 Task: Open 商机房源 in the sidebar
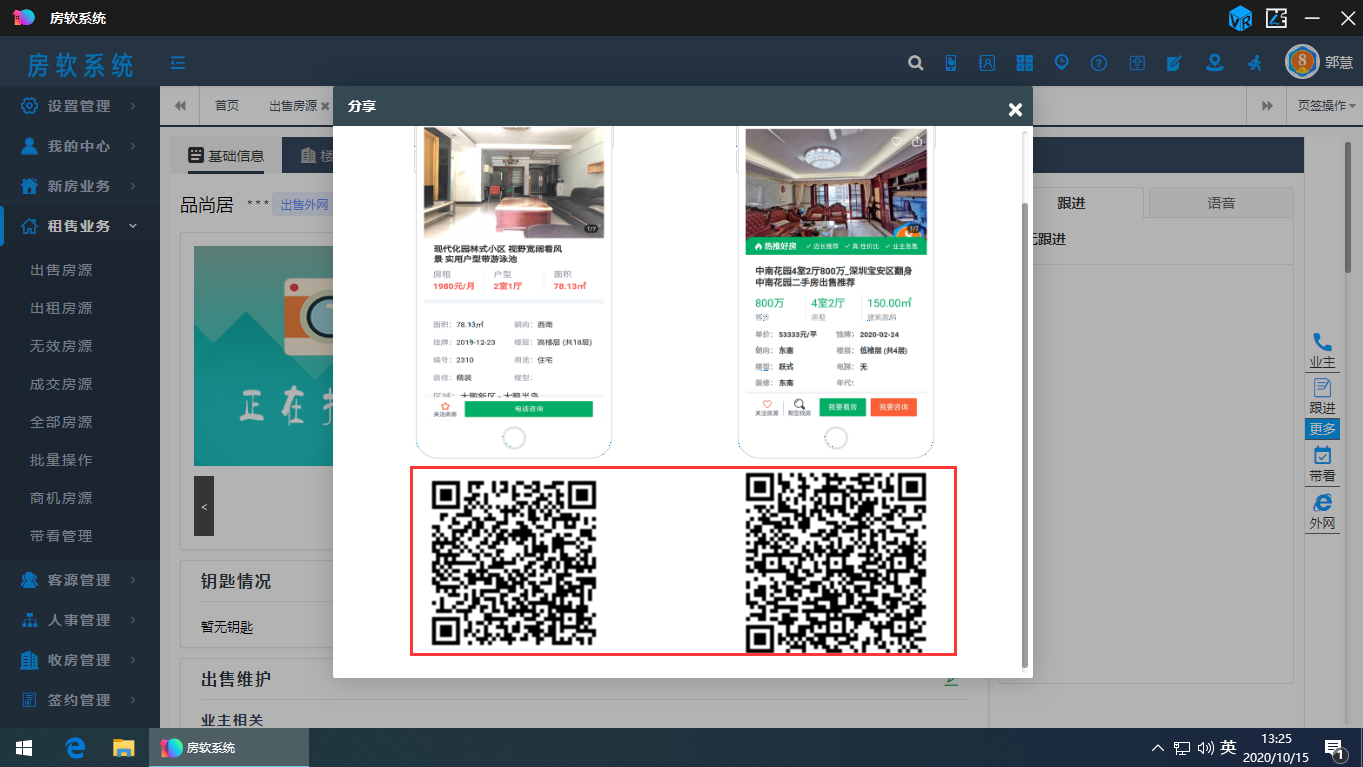tap(61, 498)
